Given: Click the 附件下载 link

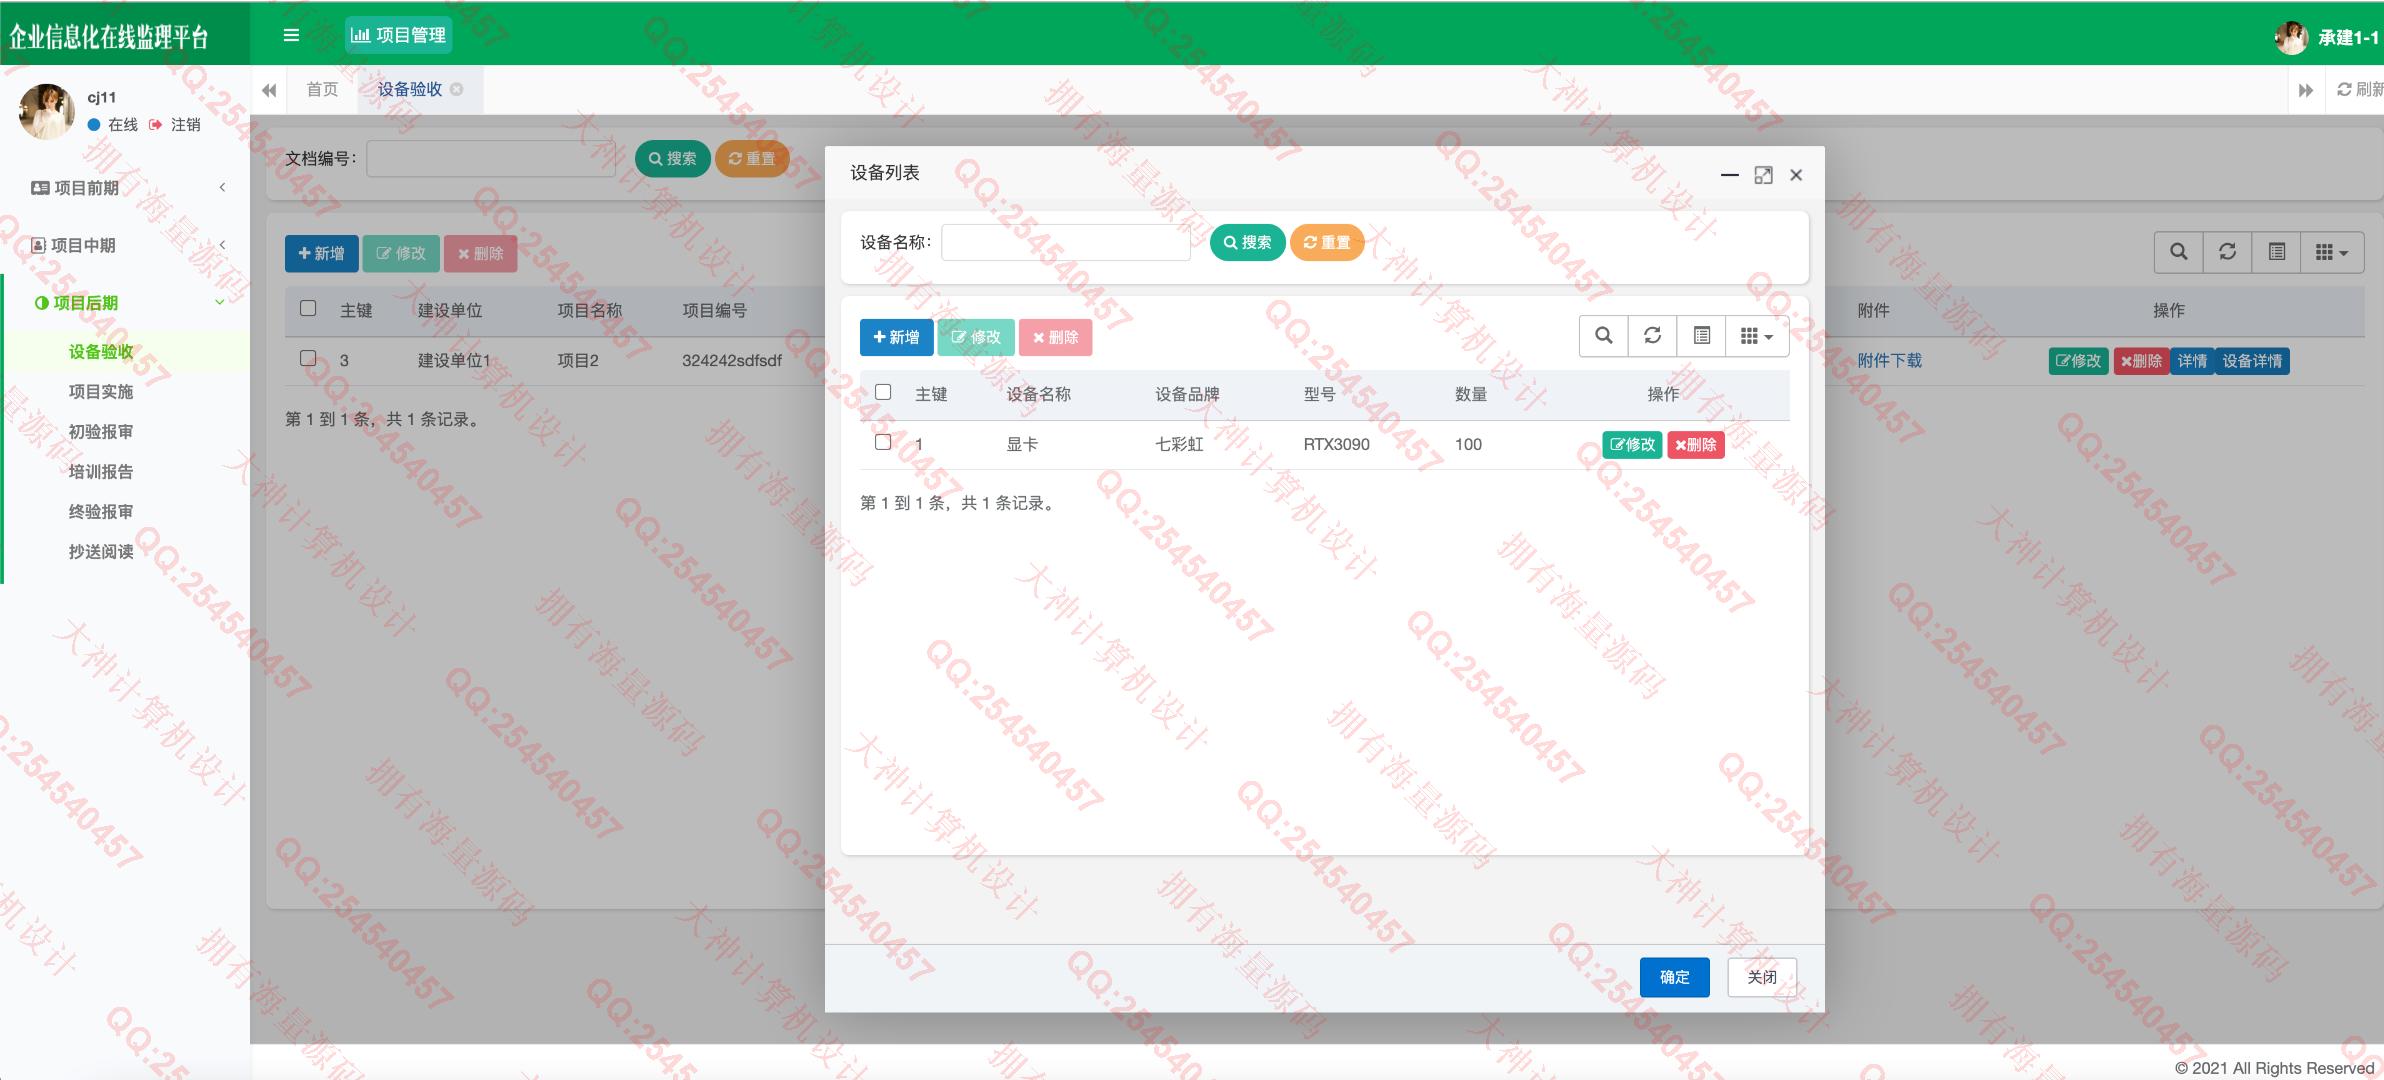Looking at the screenshot, I should (1889, 361).
